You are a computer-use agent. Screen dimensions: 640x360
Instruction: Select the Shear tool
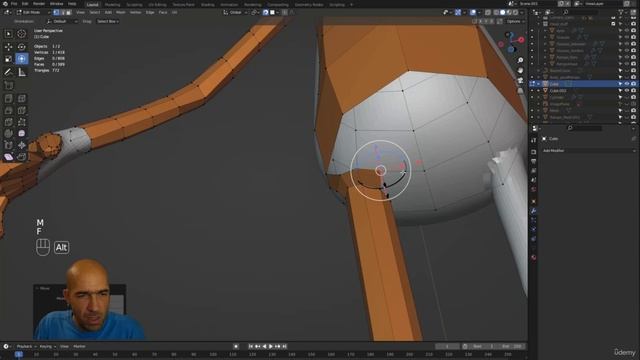(9, 157)
